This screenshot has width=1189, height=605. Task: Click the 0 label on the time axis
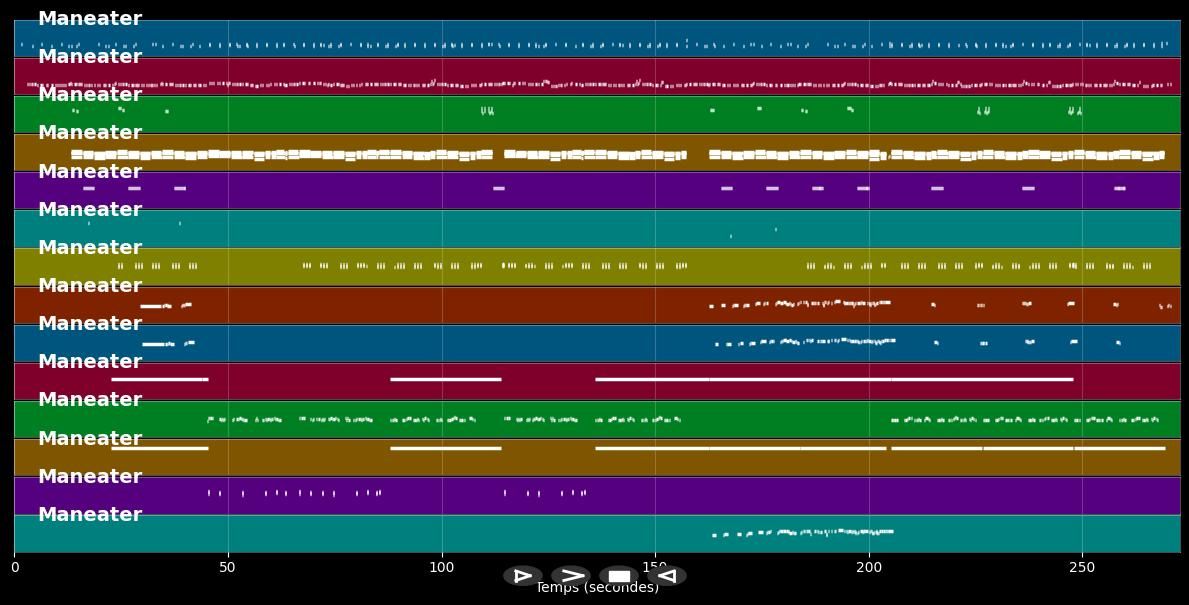click(14, 567)
